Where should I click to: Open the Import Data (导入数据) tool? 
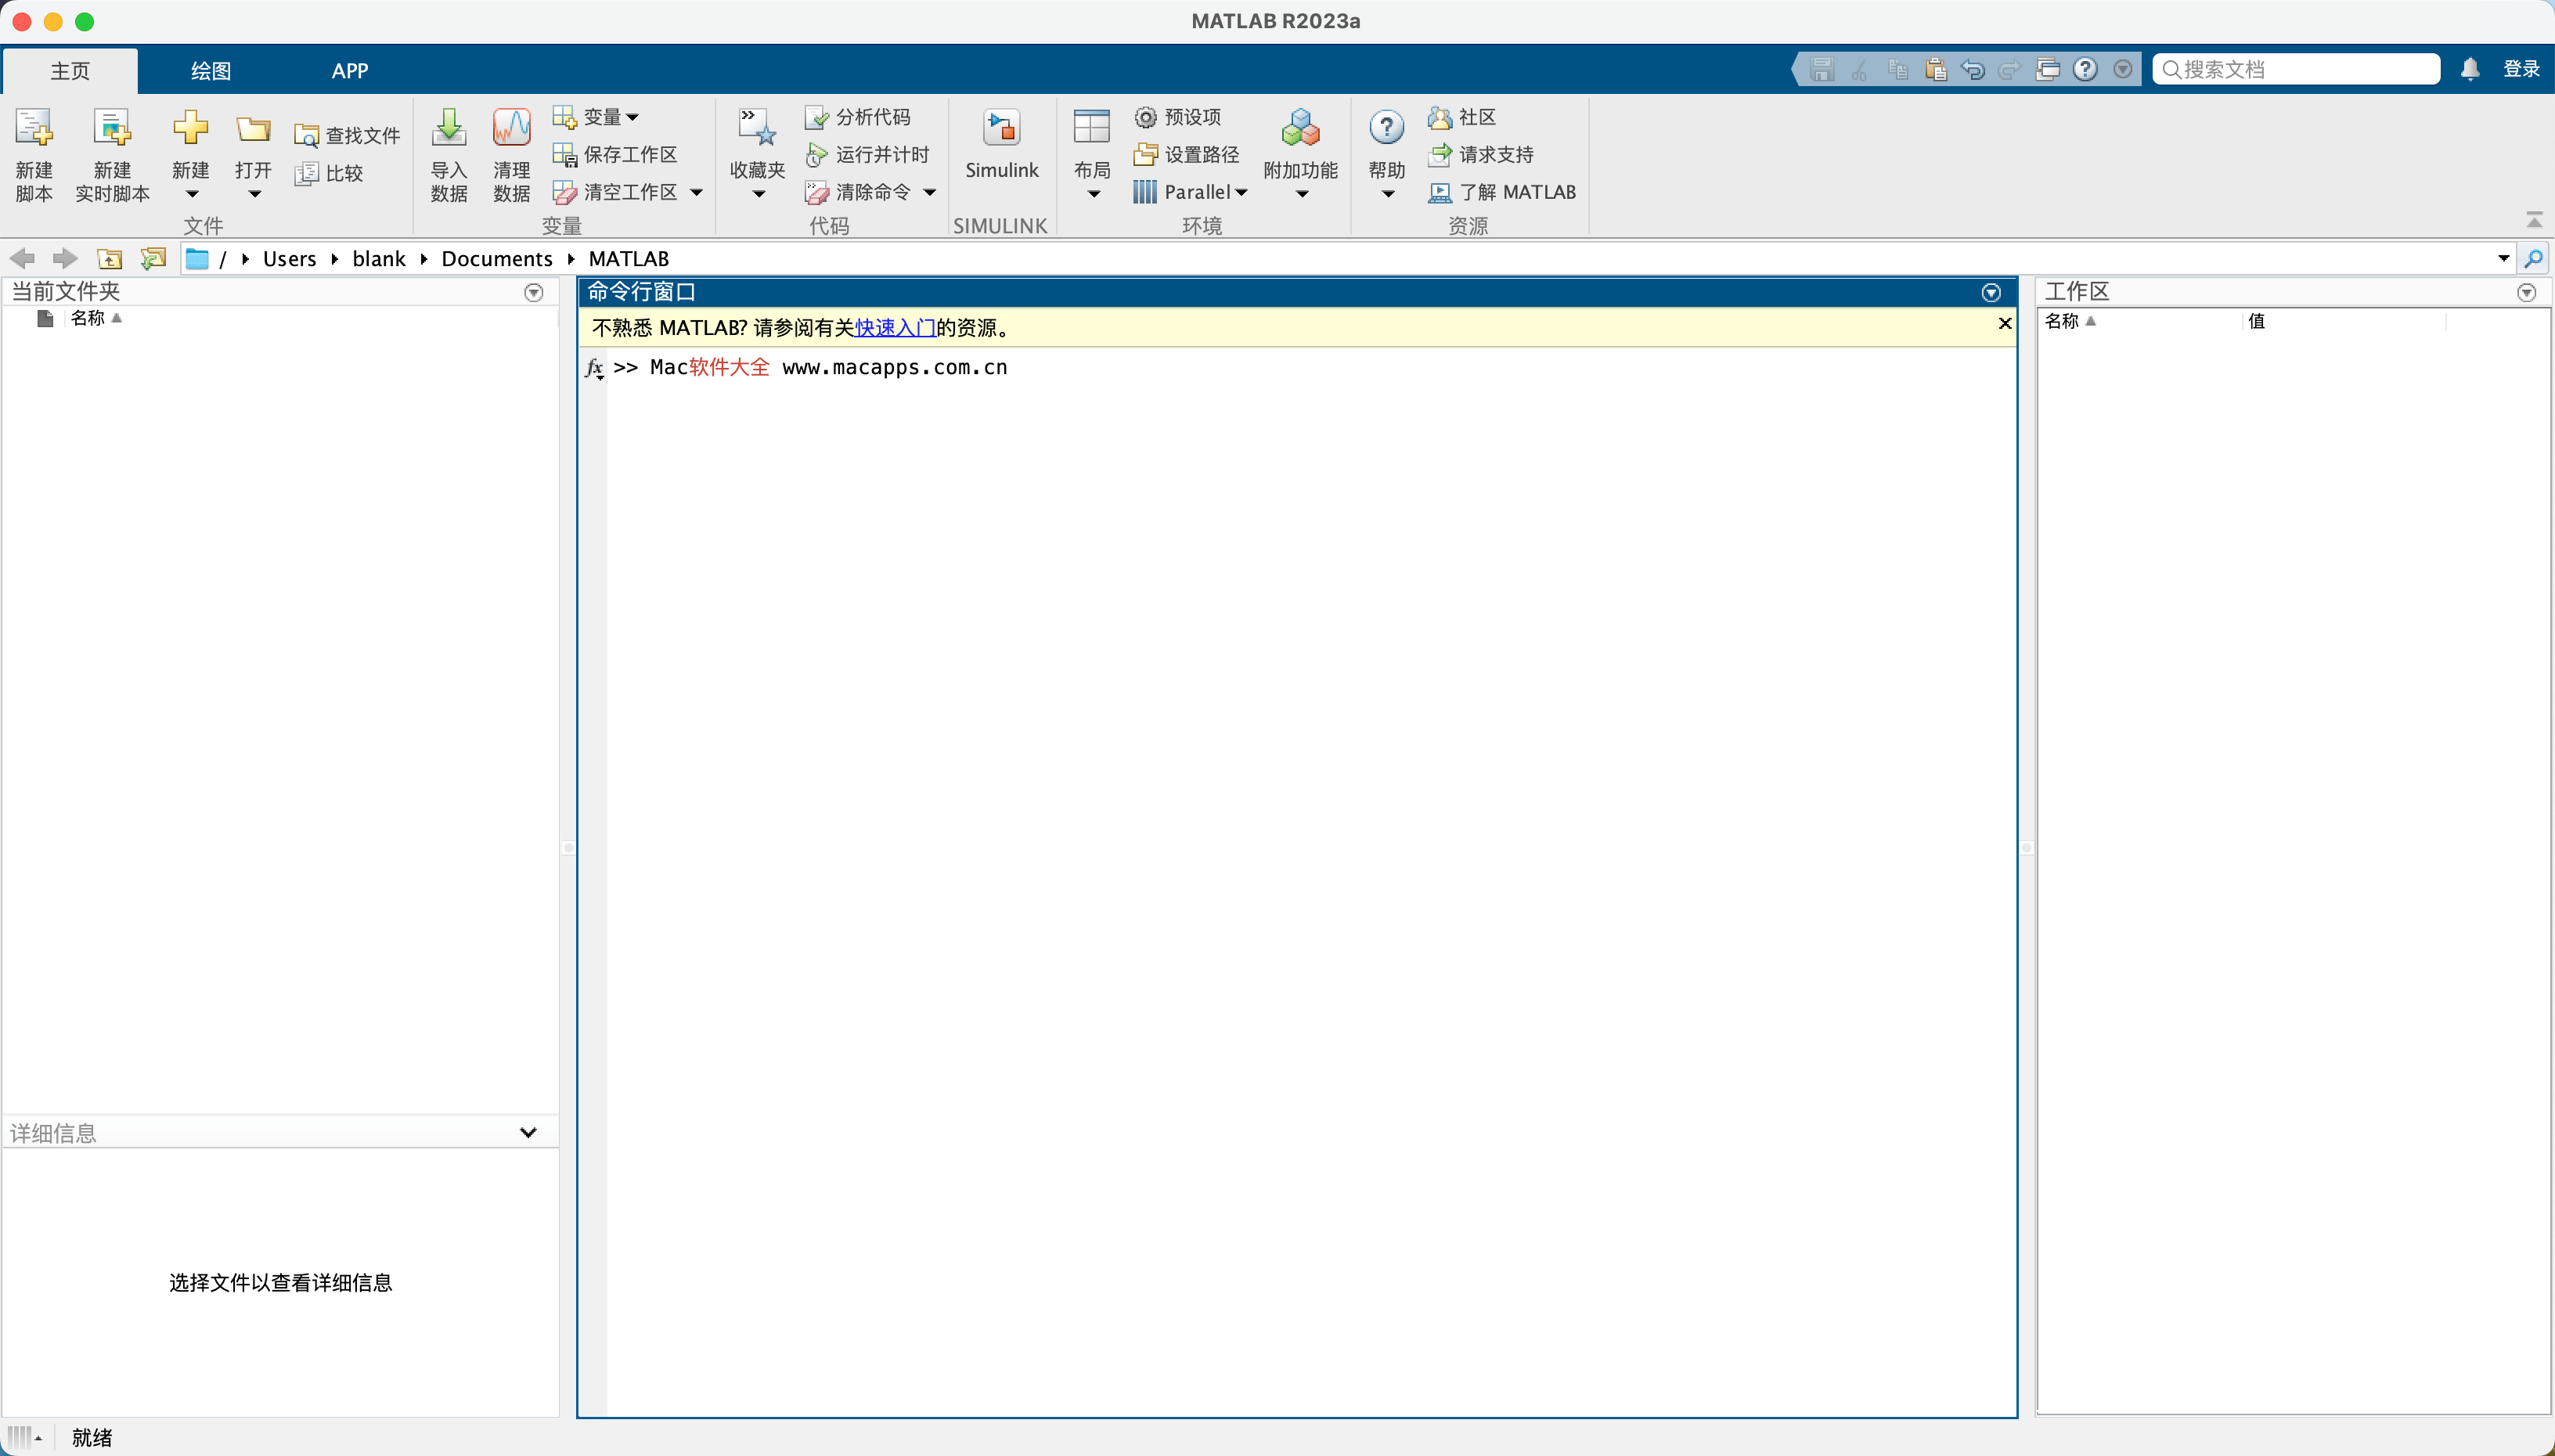pyautogui.click(x=448, y=130)
